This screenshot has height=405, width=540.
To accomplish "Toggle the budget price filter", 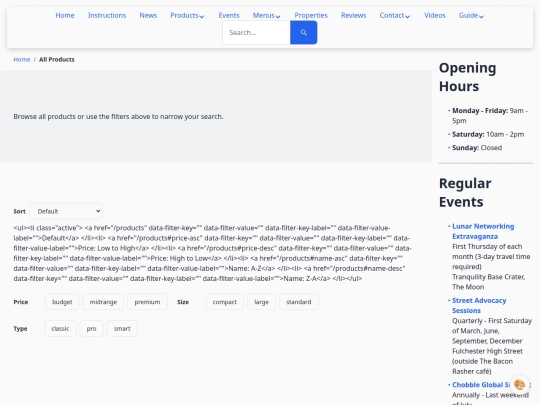I will point(62,302).
